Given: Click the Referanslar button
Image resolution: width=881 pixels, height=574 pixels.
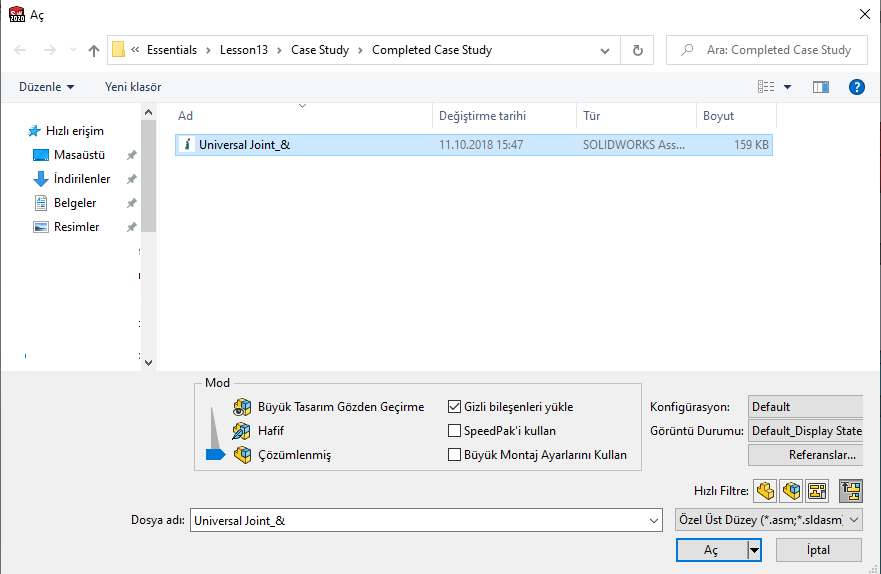Looking at the screenshot, I should point(805,455).
